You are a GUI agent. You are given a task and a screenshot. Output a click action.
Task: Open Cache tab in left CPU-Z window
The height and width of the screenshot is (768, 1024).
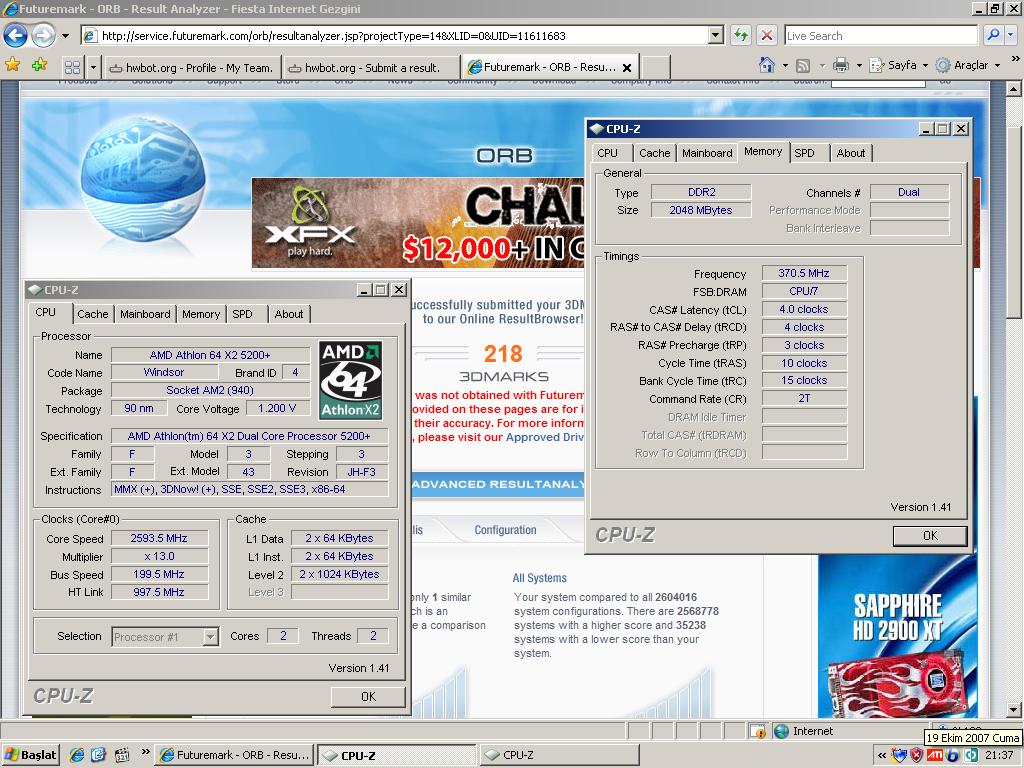tap(93, 314)
